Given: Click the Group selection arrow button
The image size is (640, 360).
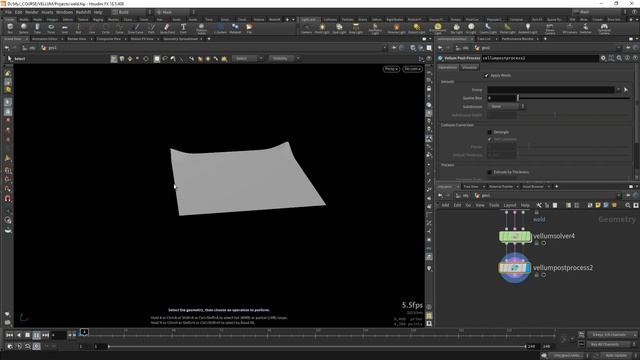Looking at the screenshot, I should pos(626,90).
